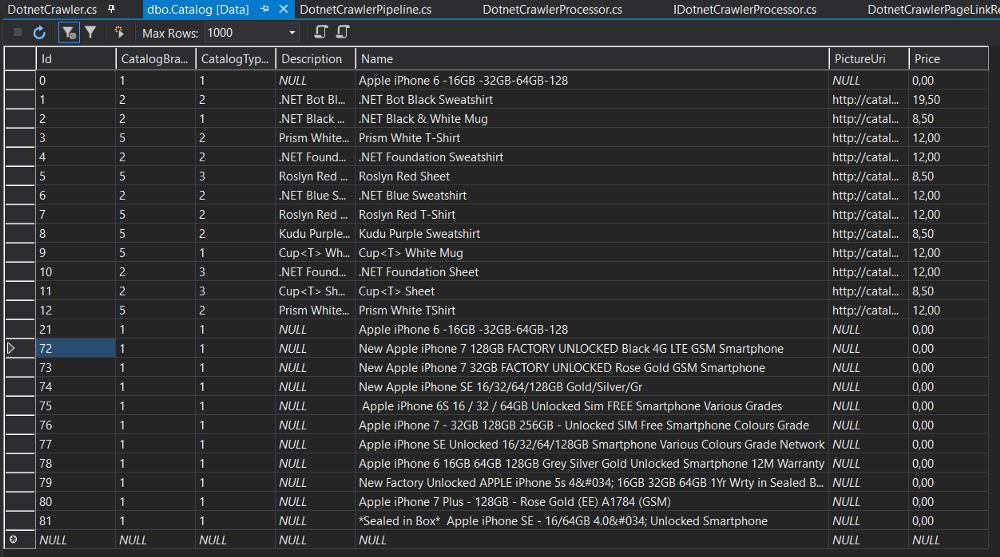Image resolution: width=1000 pixels, height=557 pixels.
Task: Sort by the Id column header
Action: 75,59
